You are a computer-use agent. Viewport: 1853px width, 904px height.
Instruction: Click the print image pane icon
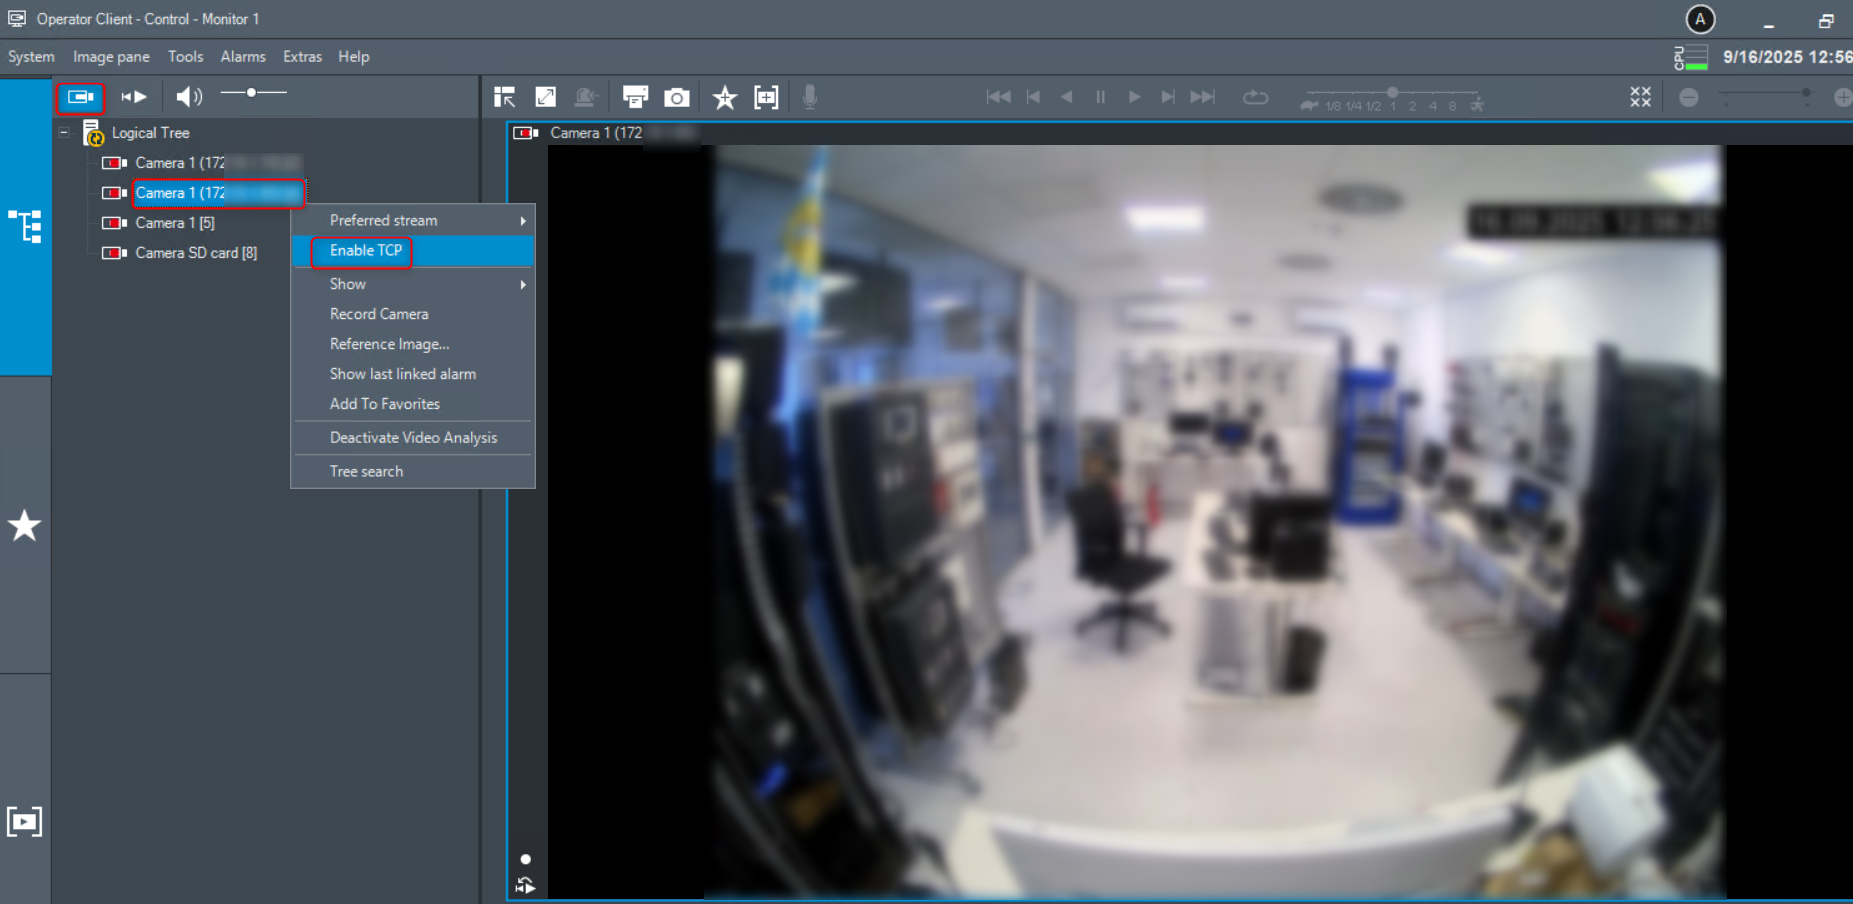[635, 97]
